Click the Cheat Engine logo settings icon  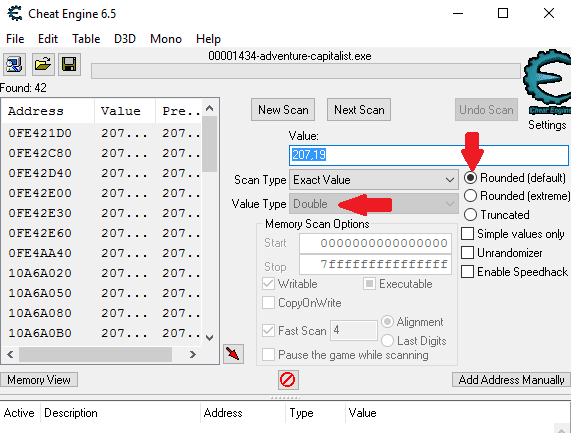(547, 82)
